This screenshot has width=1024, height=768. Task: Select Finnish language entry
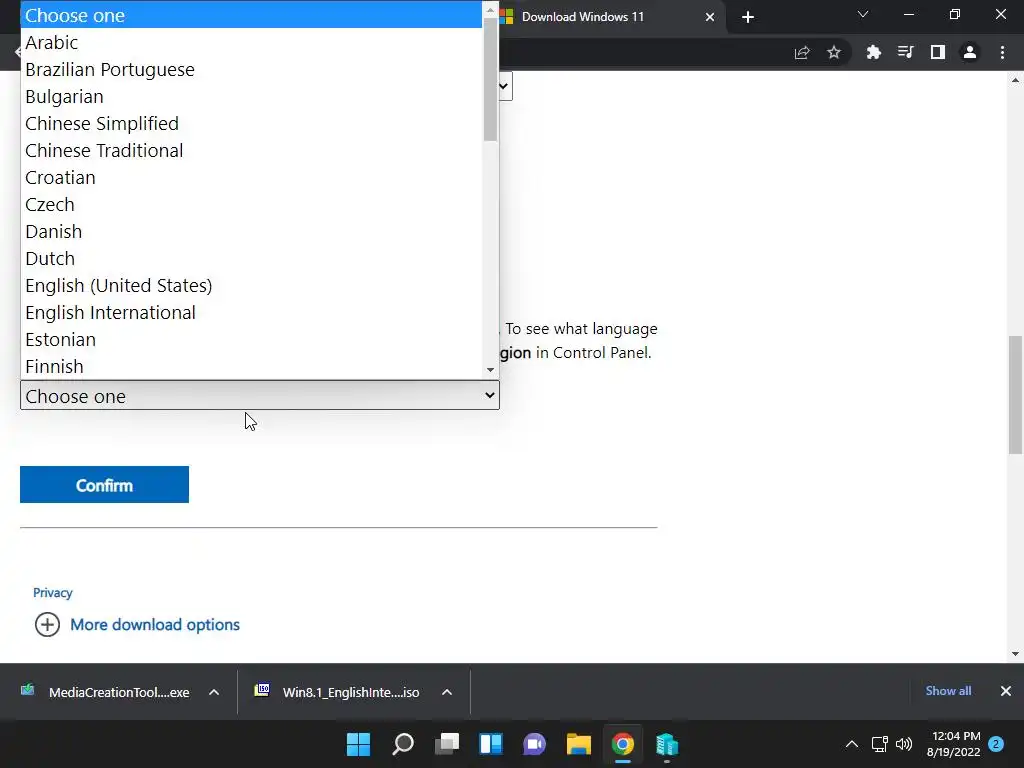[251, 366]
